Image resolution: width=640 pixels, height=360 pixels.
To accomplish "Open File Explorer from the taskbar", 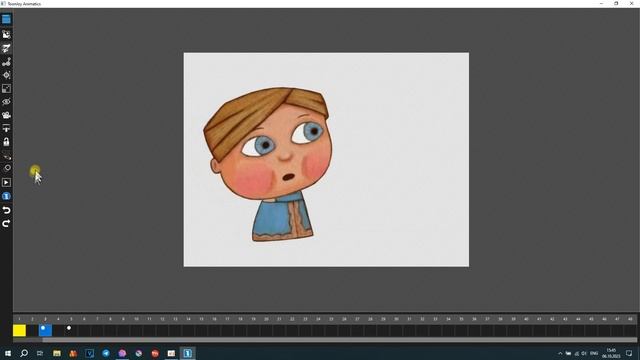I will (x=57, y=353).
